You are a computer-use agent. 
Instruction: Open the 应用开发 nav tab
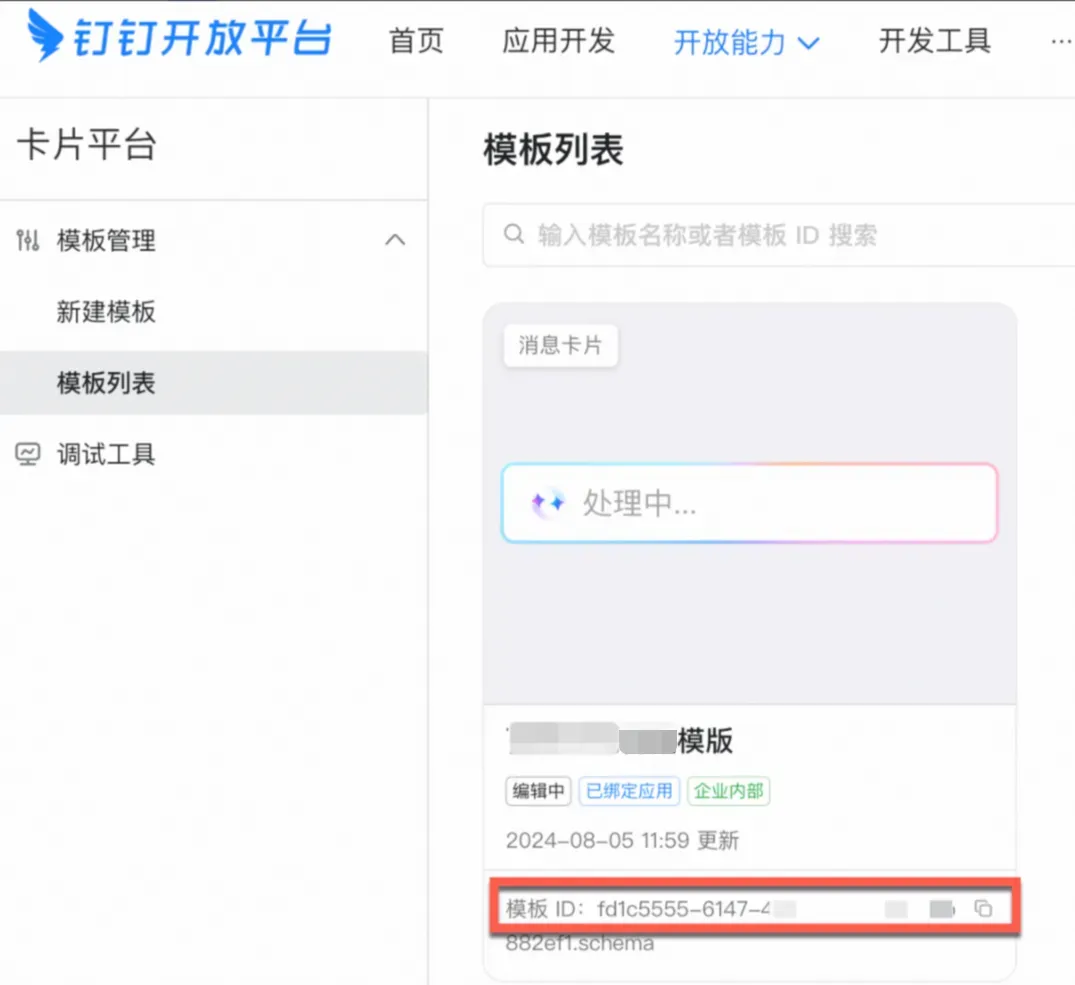(x=558, y=41)
